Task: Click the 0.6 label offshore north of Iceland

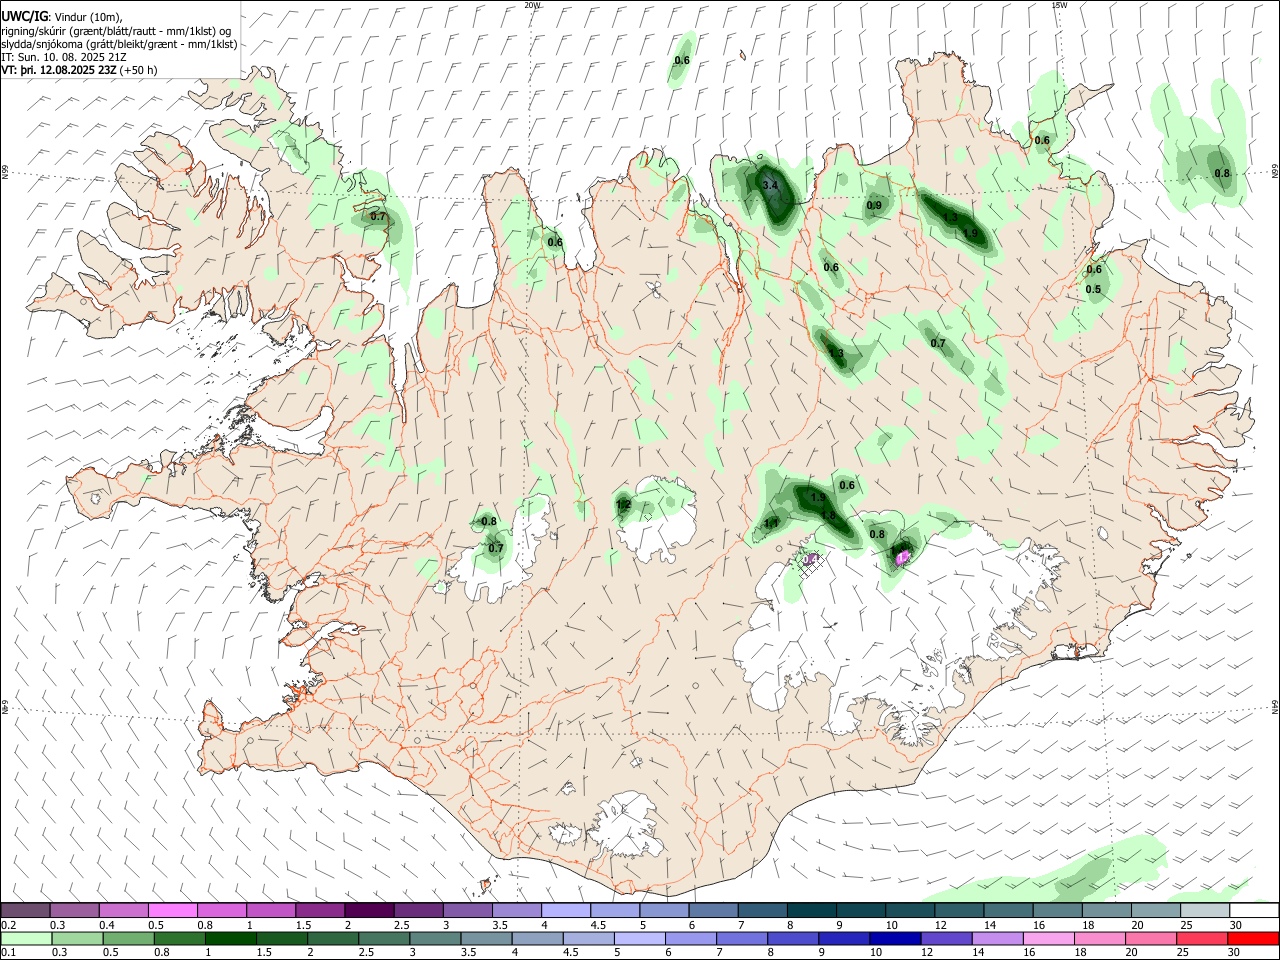Action: pyautogui.click(x=682, y=61)
